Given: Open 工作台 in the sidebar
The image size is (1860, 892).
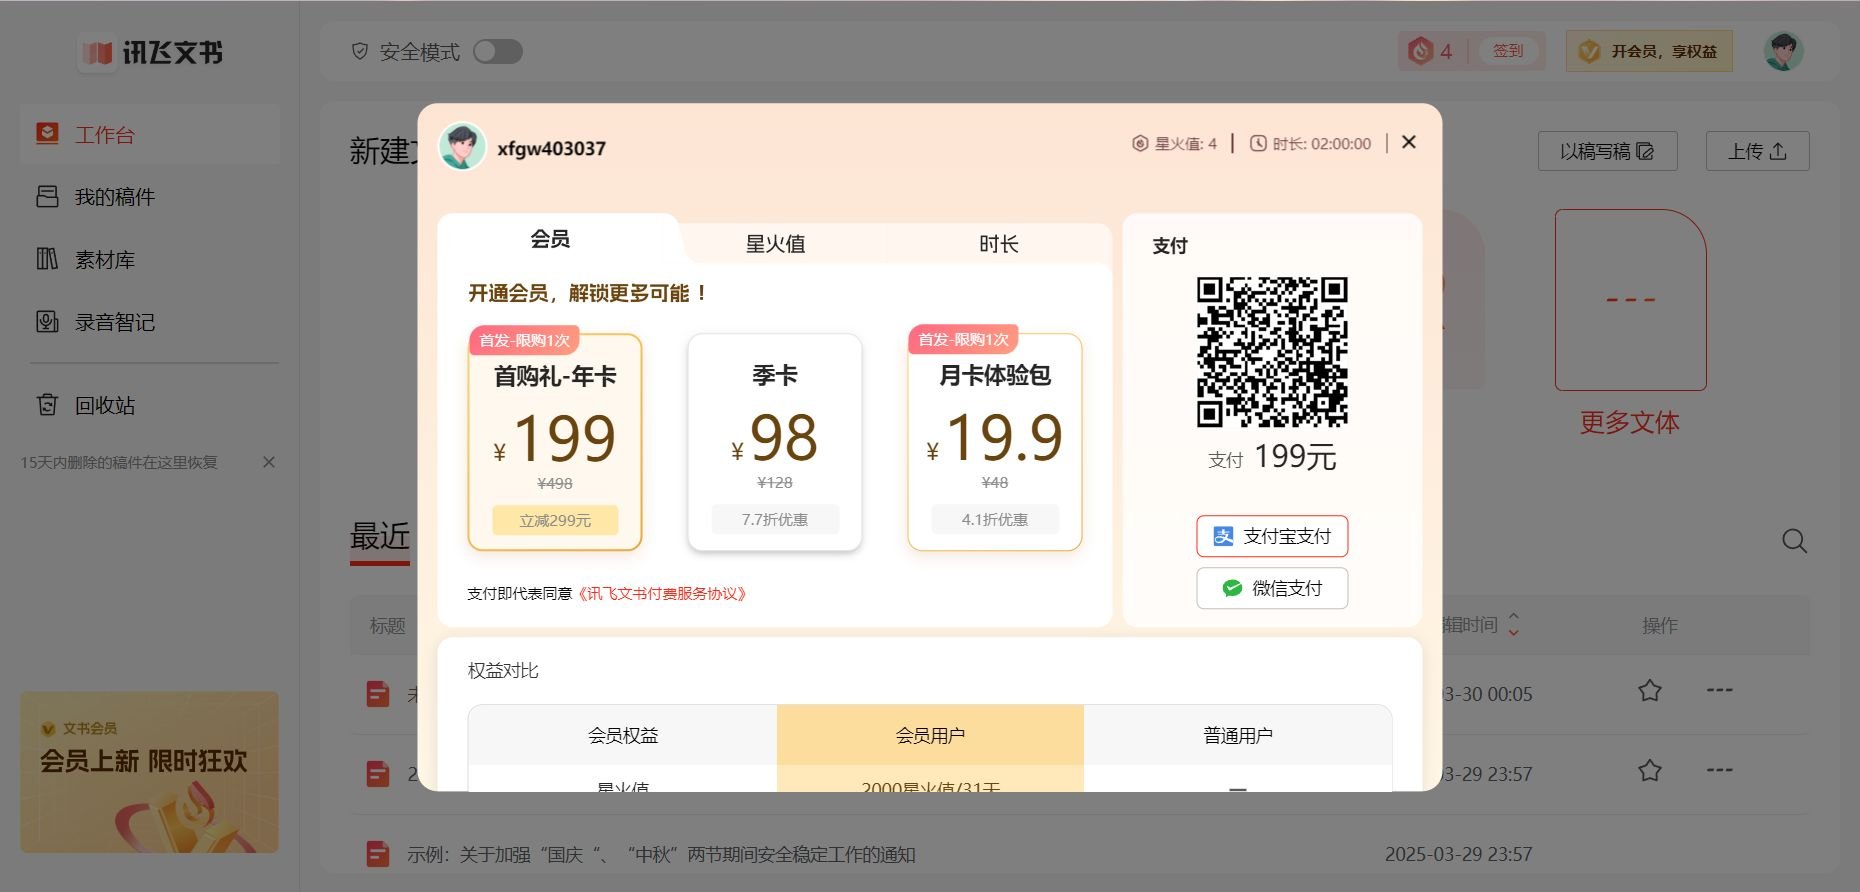Looking at the screenshot, I should point(150,135).
